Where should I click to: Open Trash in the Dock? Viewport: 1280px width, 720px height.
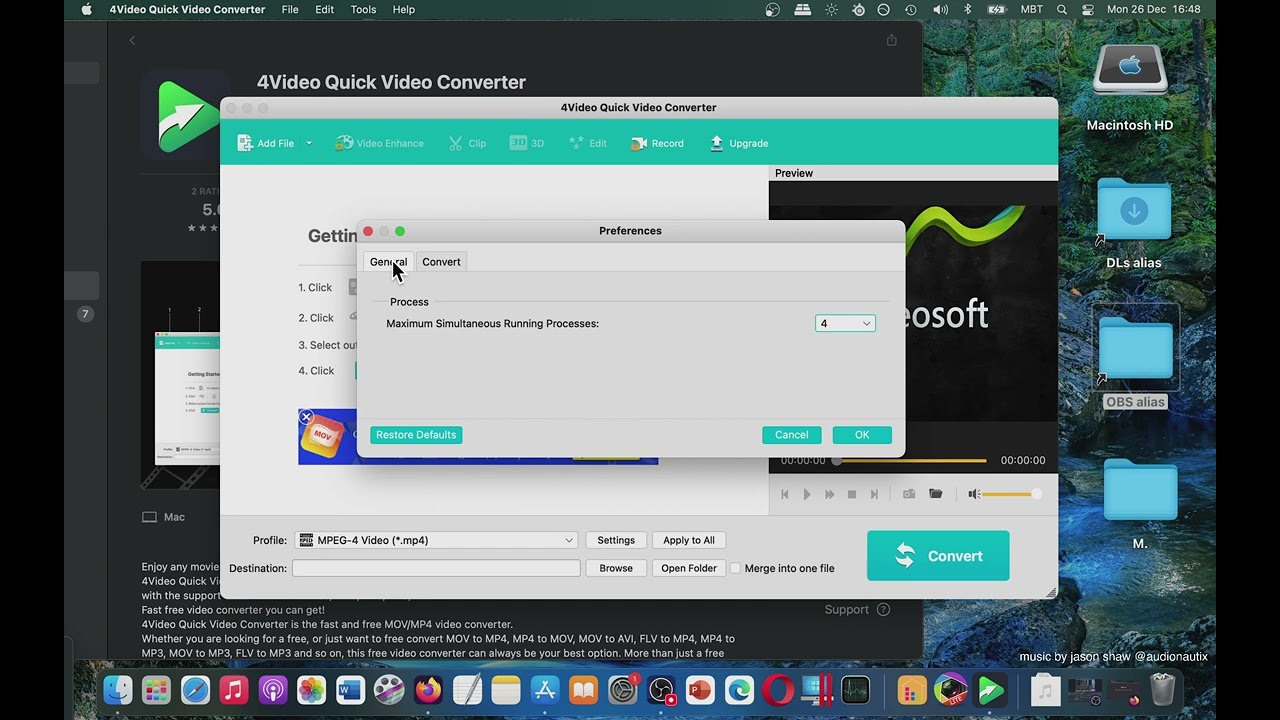(1163, 690)
